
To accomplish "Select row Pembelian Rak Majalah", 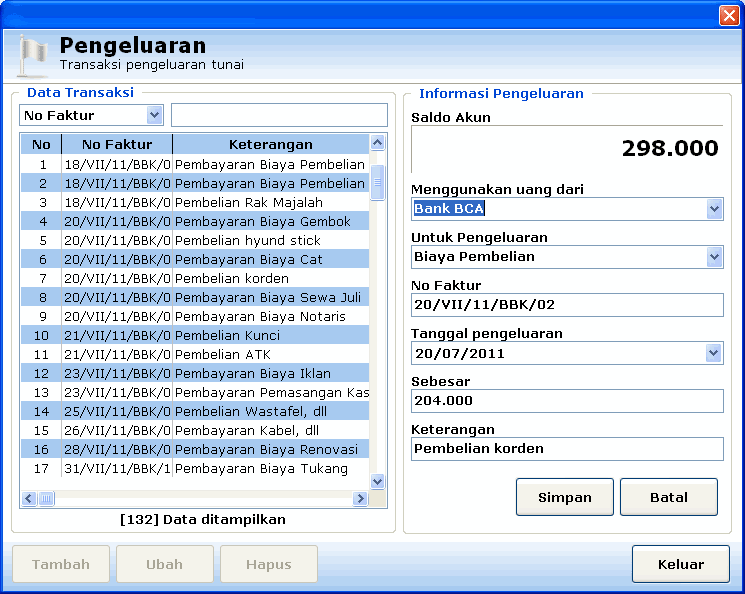I will click(195, 202).
